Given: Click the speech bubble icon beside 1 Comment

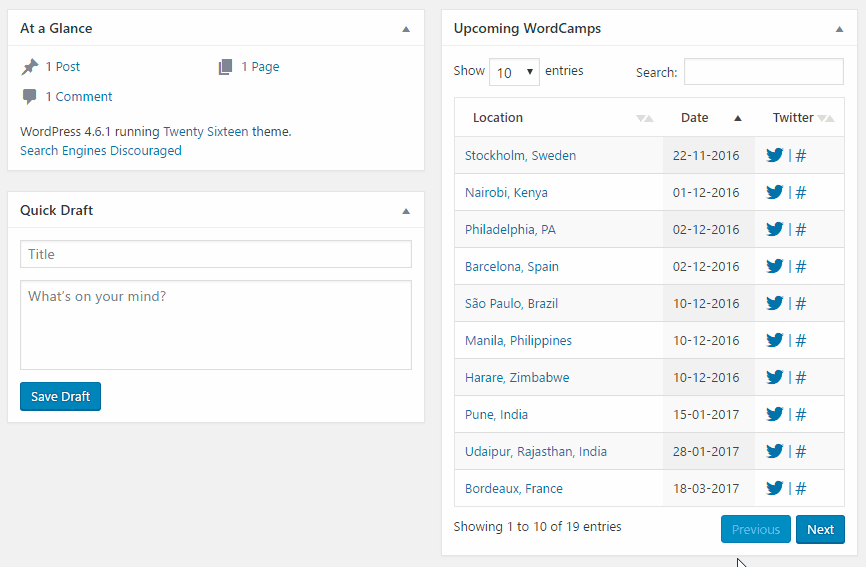Looking at the screenshot, I should [29, 97].
